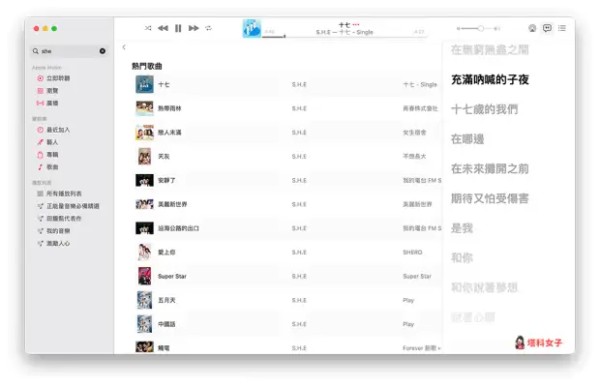
Task: Click the 安靜了 album thumbnail
Action: [x=145, y=180]
